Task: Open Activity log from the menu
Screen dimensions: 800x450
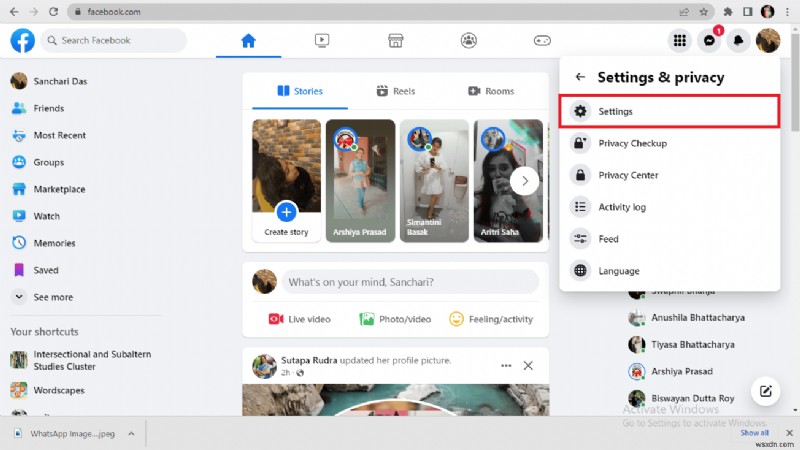Action: pyautogui.click(x=669, y=207)
